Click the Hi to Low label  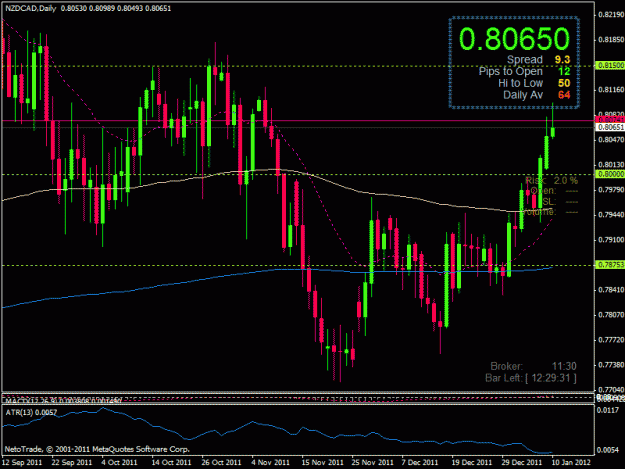[520, 83]
